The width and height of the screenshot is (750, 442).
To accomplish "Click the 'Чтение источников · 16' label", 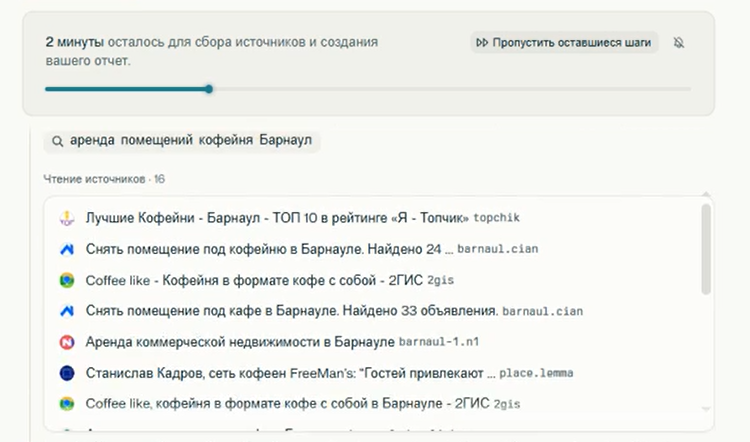I will point(104,179).
